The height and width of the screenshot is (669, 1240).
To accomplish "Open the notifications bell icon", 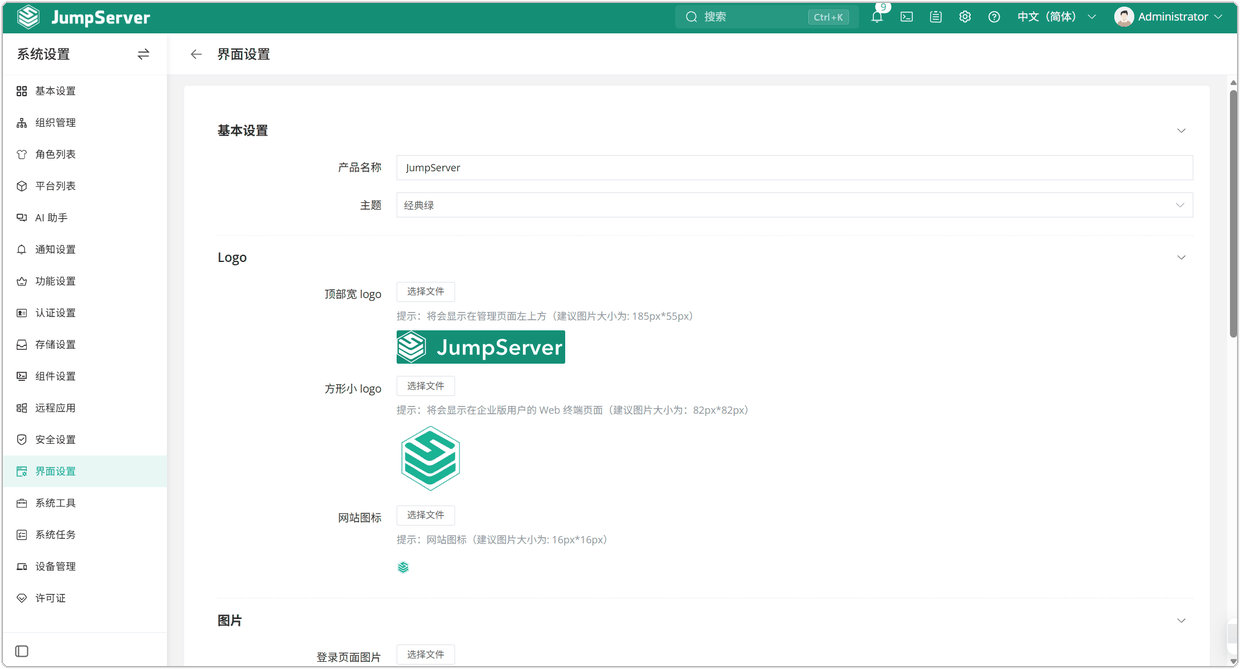I will tap(877, 17).
